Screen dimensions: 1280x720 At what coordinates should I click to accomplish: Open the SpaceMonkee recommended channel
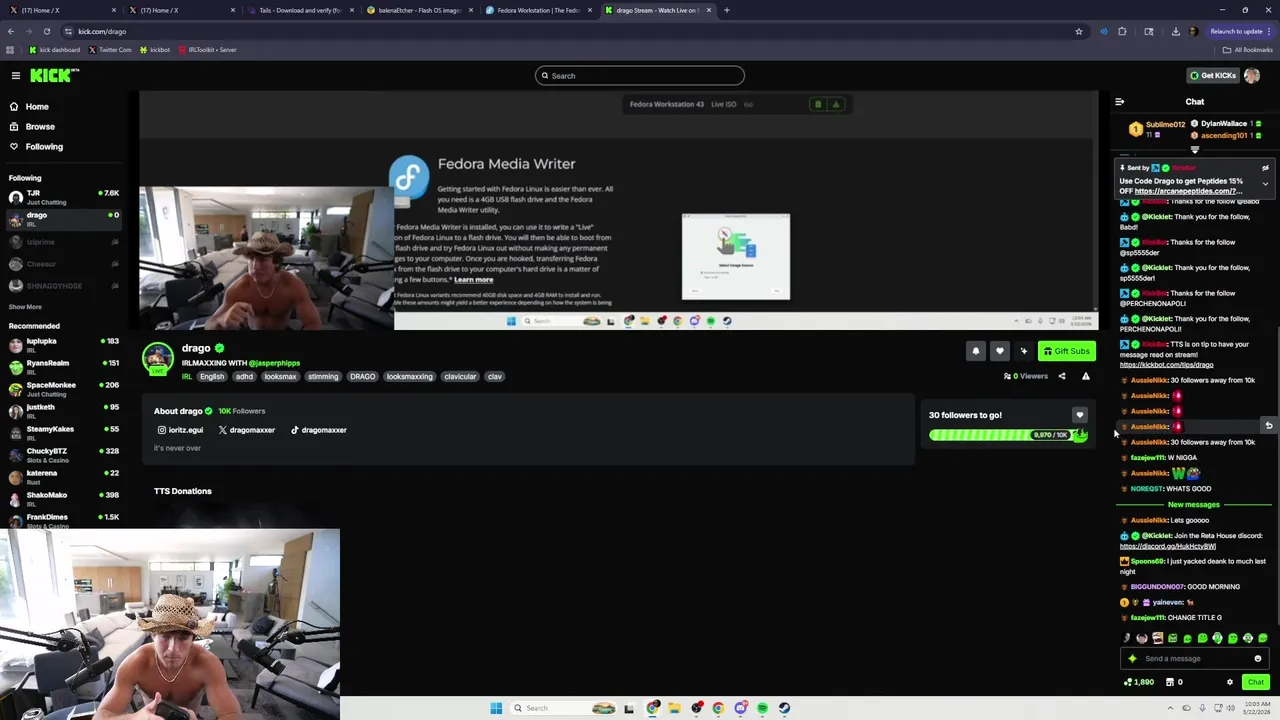click(x=62, y=388)
